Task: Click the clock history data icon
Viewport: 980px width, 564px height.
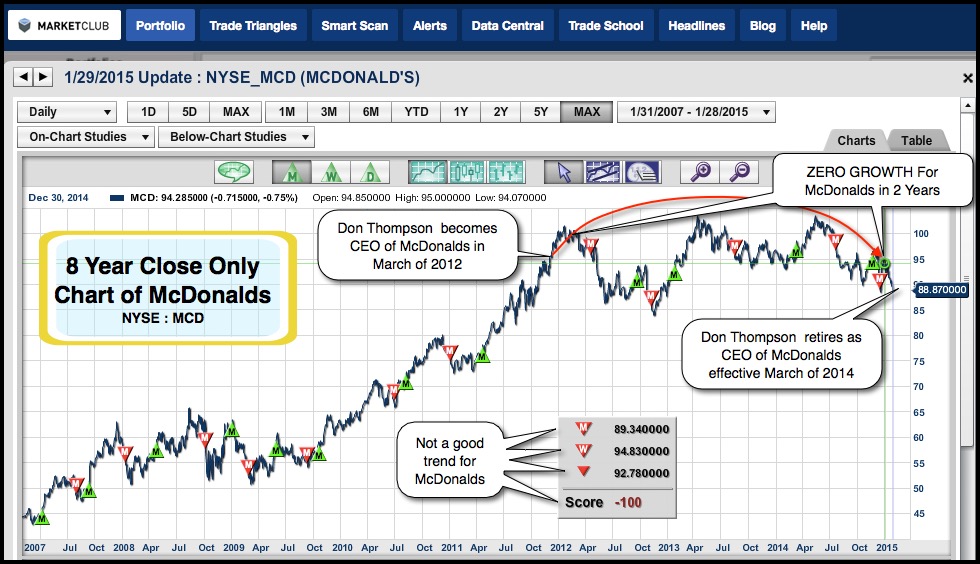Action: 642,172
